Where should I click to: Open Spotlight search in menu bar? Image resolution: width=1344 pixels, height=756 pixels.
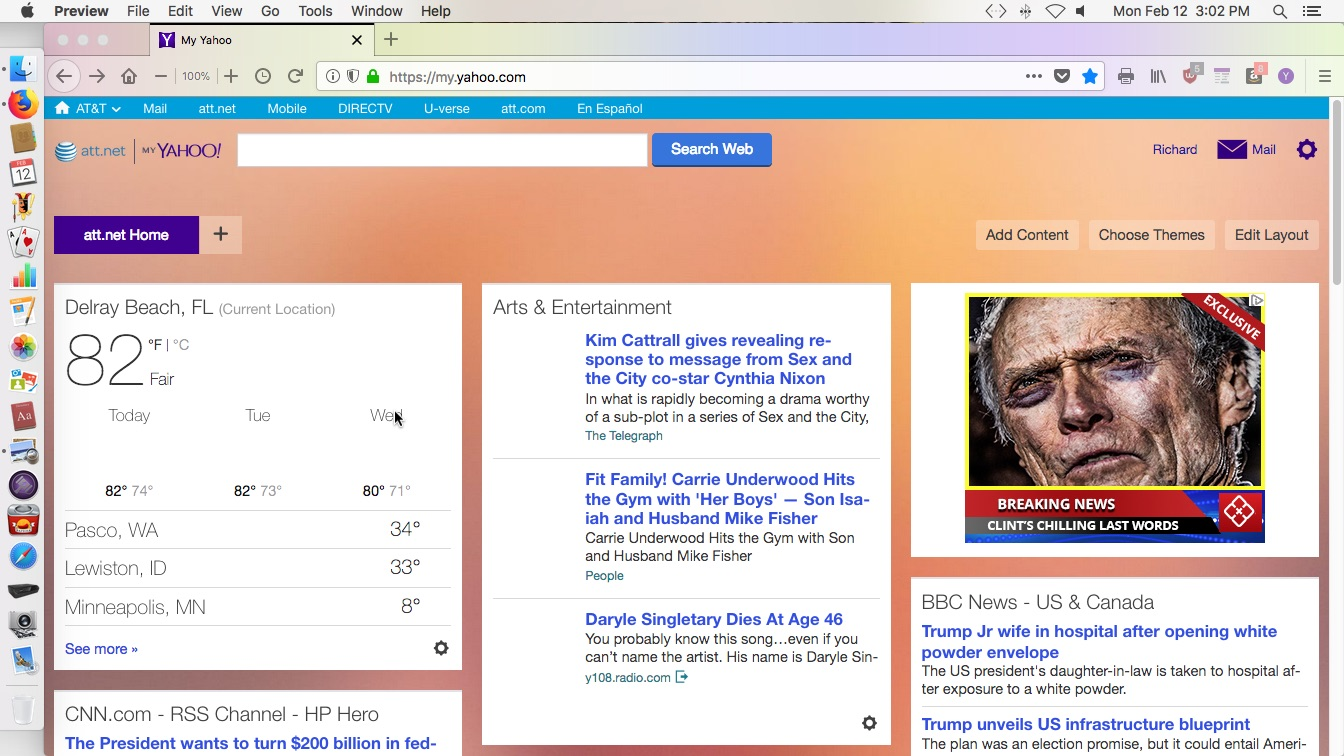coord(1280,11)
